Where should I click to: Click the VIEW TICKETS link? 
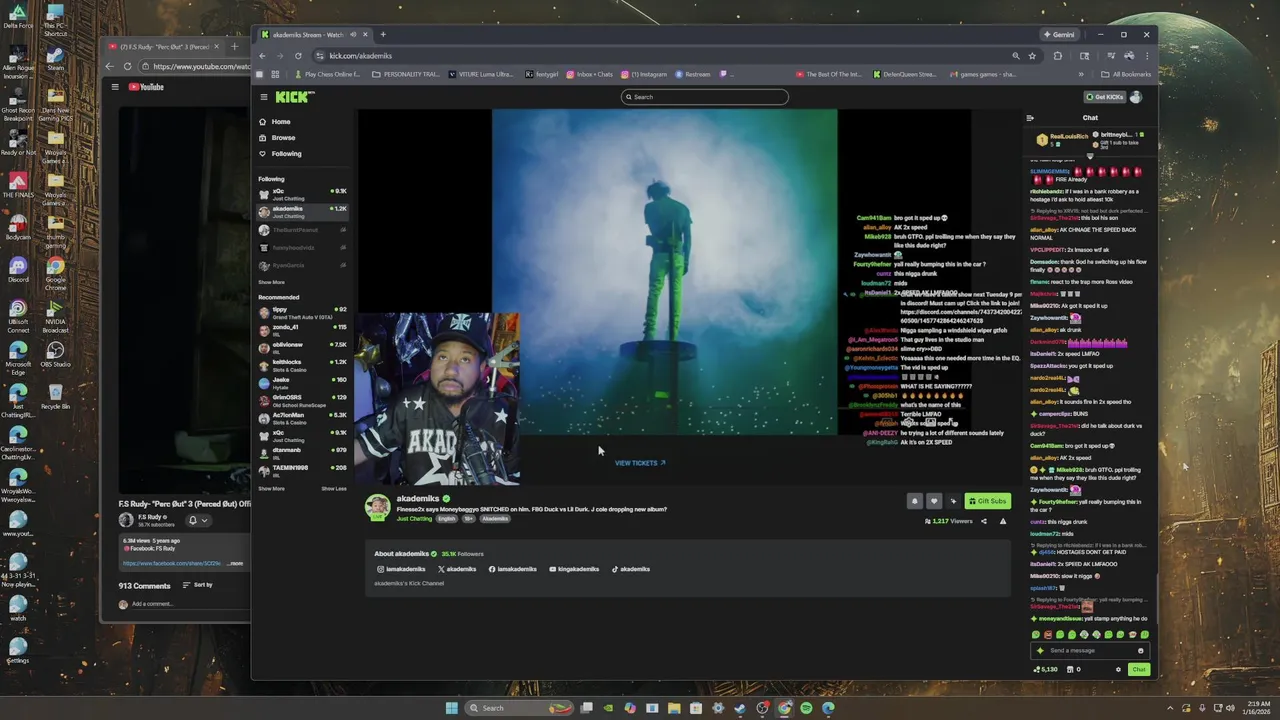[640, 463]
